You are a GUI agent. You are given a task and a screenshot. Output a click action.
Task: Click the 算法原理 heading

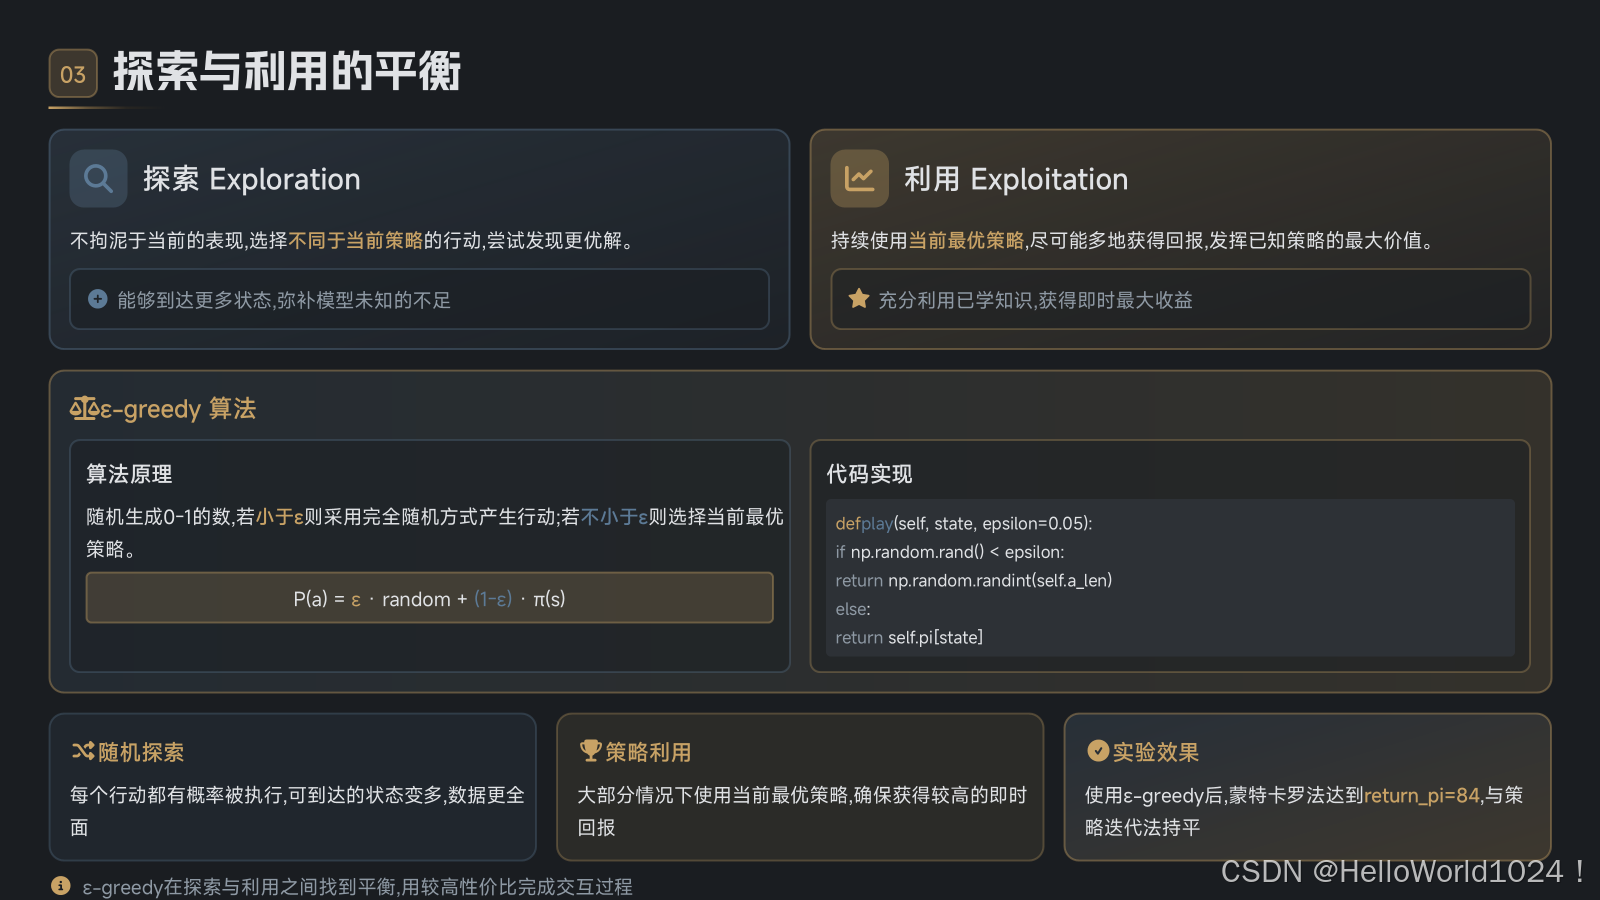(x=129, y=474)
